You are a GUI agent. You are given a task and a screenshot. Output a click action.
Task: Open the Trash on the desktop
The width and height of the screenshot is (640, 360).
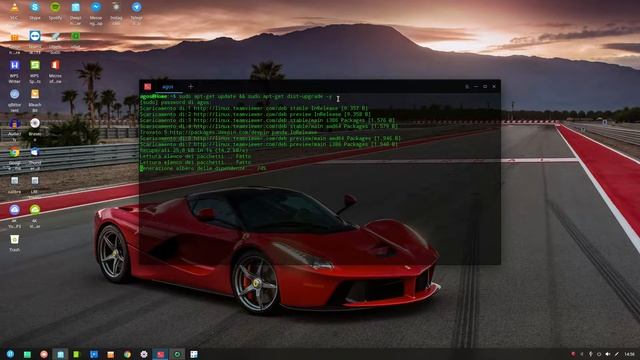(x=14, y=239)
